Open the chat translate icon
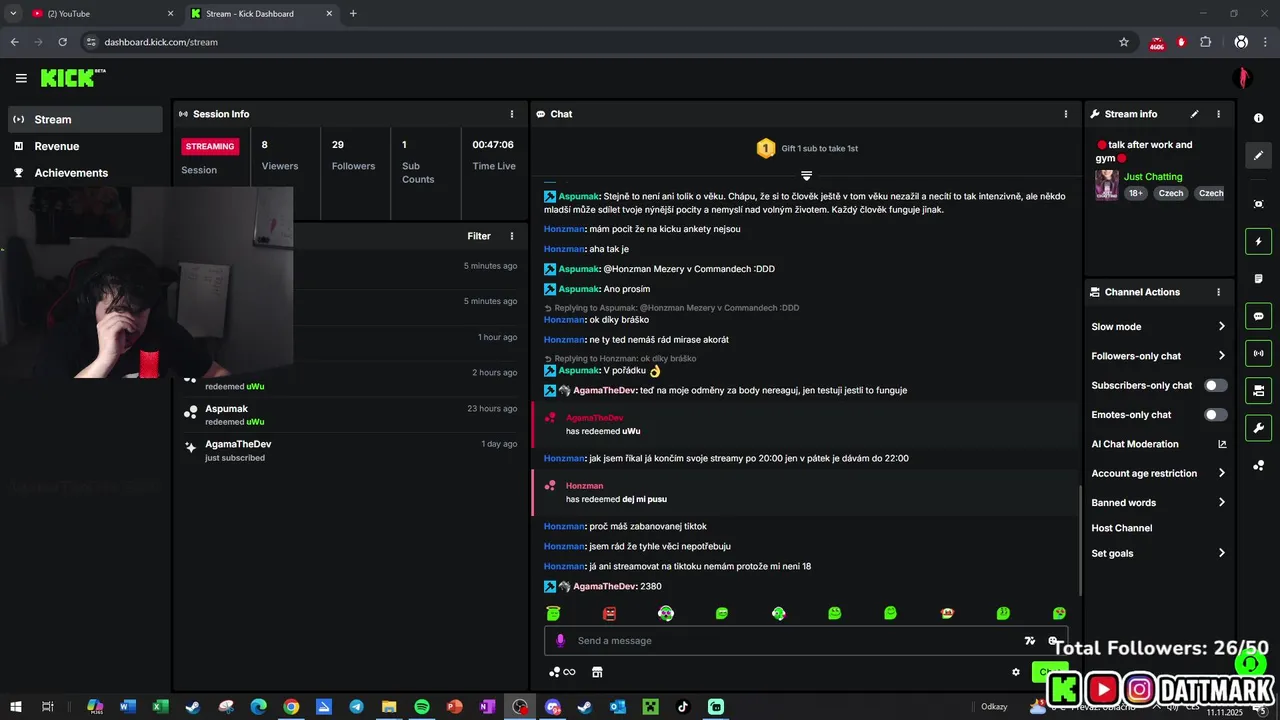The height and width of the screenshot is (720, 1280). (x=1029, y=641)
